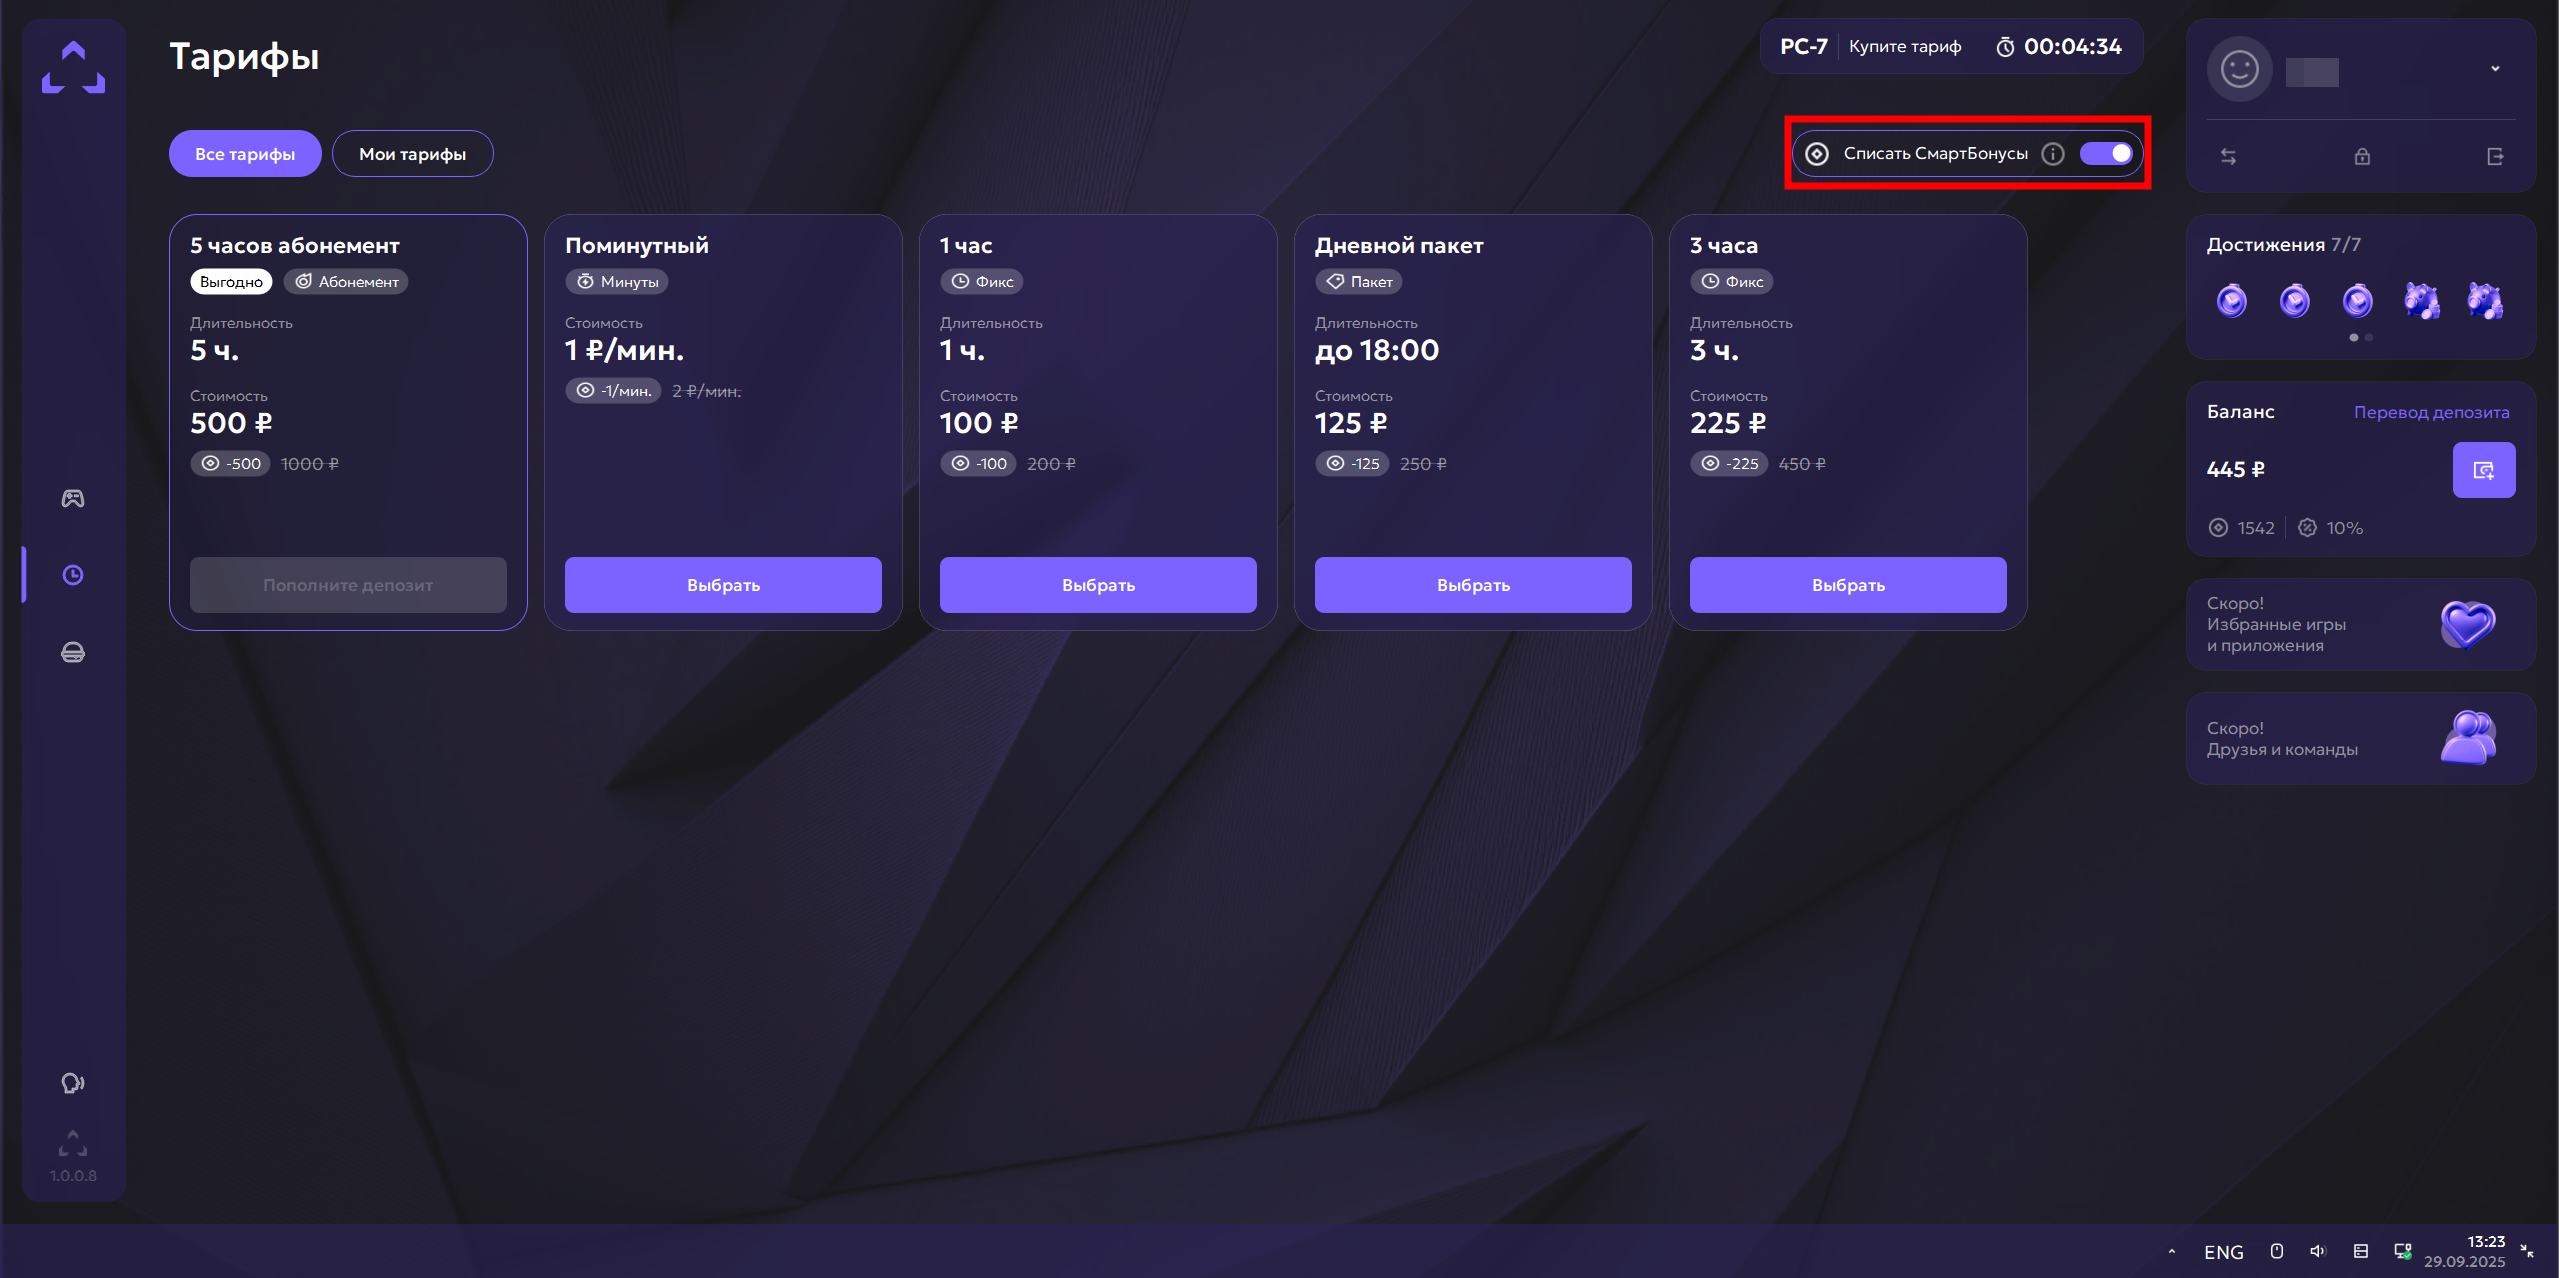2559x1278 pixels.
Task: Switch to Все тарифы tab
Action: pos(245,154)
